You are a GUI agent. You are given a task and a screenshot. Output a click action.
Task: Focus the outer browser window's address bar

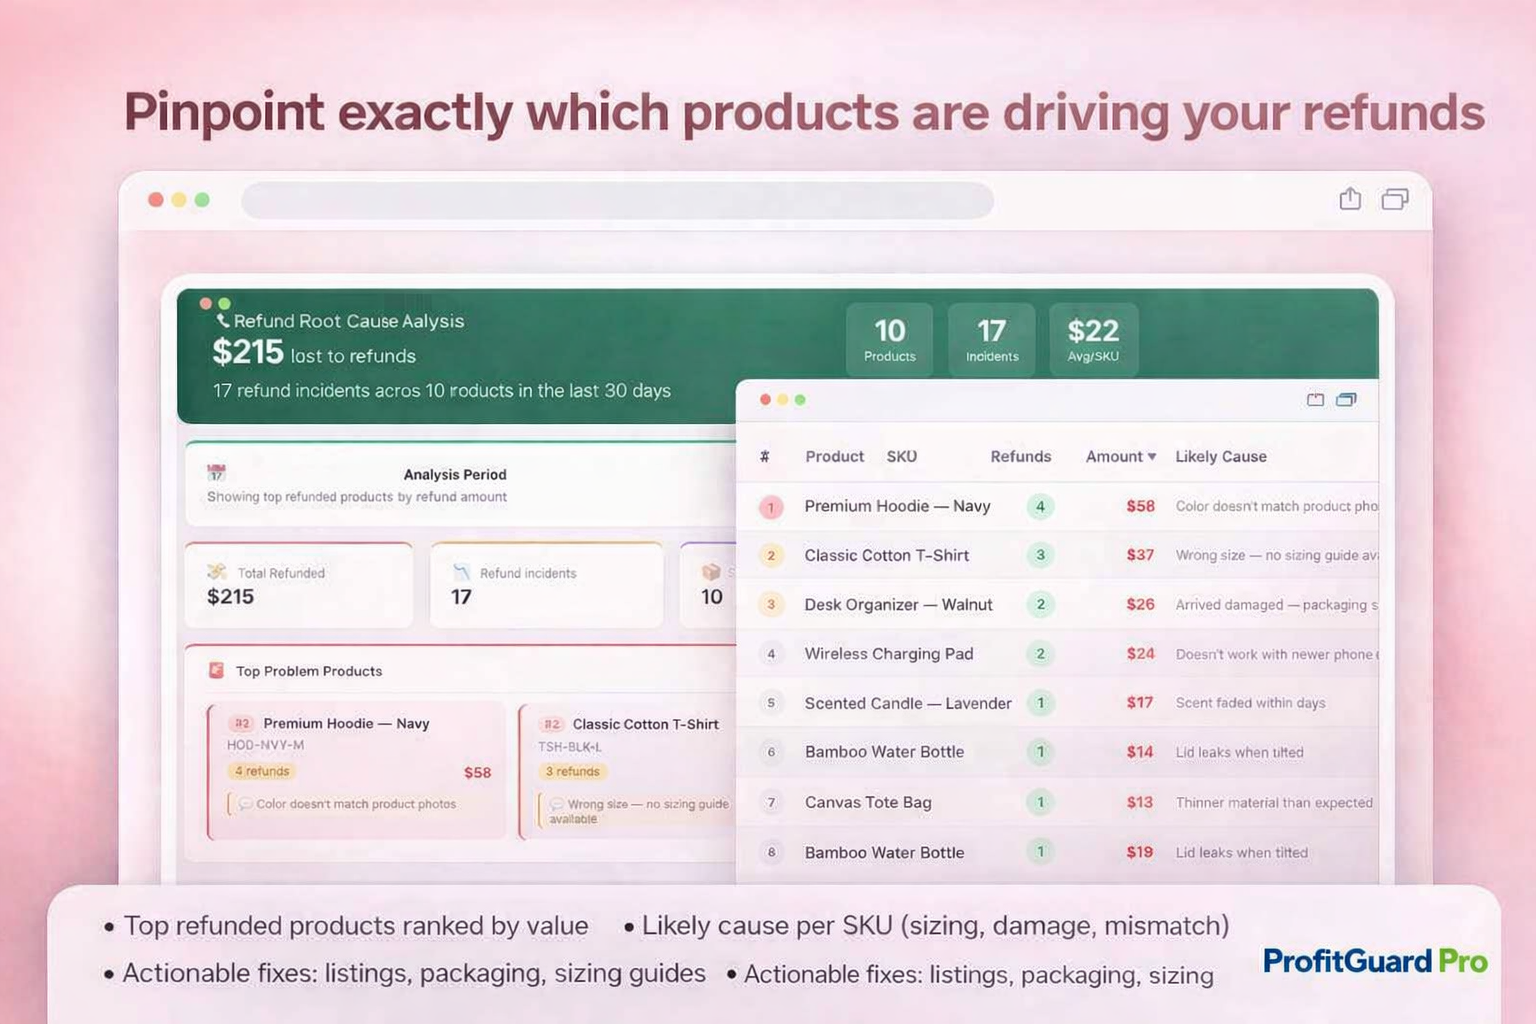tap(617, 200)
